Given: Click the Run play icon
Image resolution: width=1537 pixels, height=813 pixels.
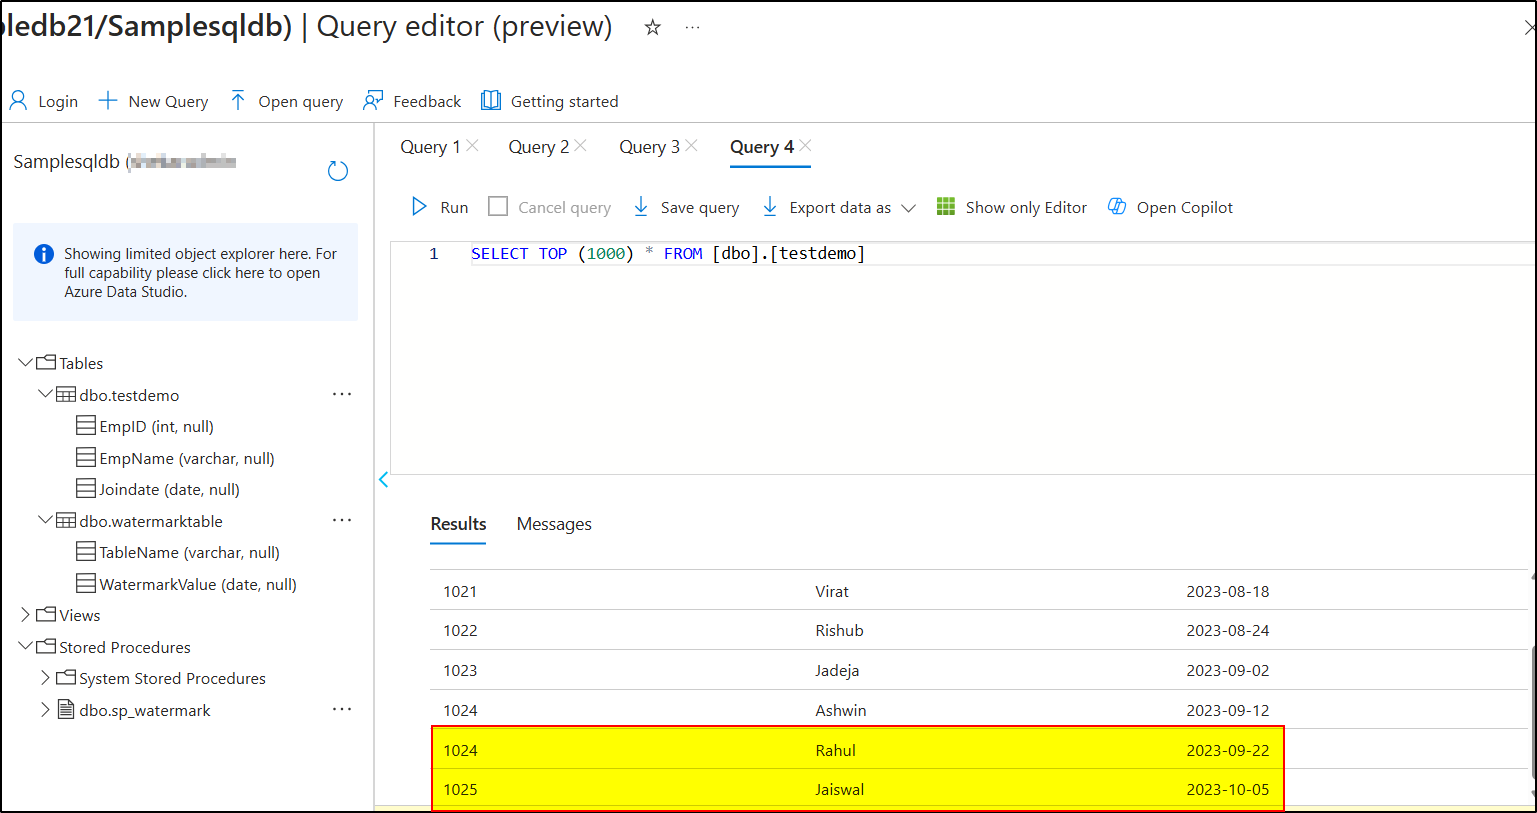Looking at the screenshot, I should pyautogui.click(x=419, y=206).
